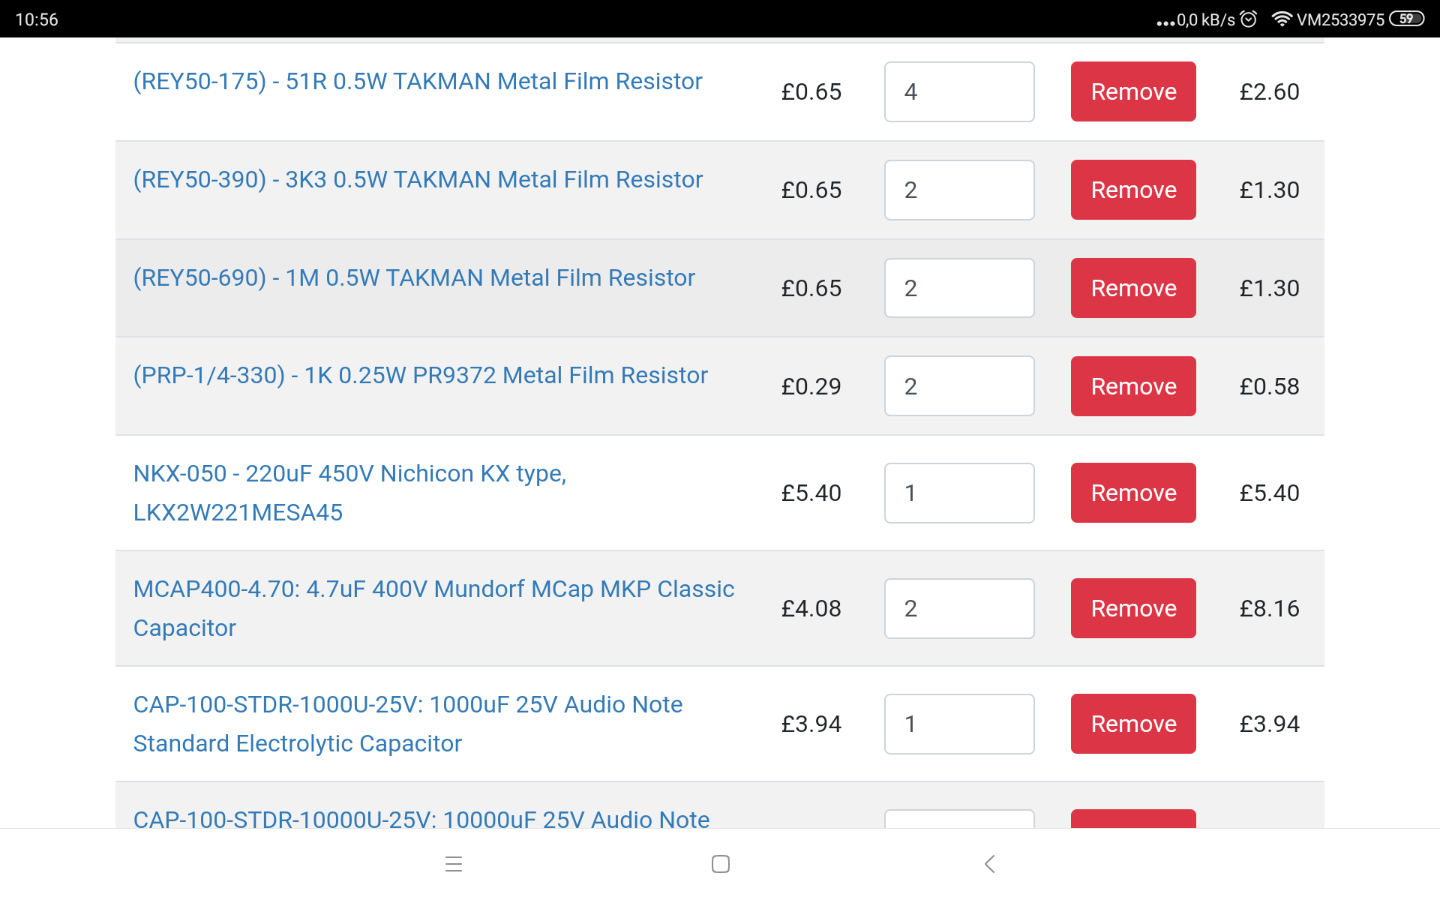Image resolution: width=1440 pixels, height=900 pixels.
Task: Select the £8.16 line total
Action: tap(1269, 608)
